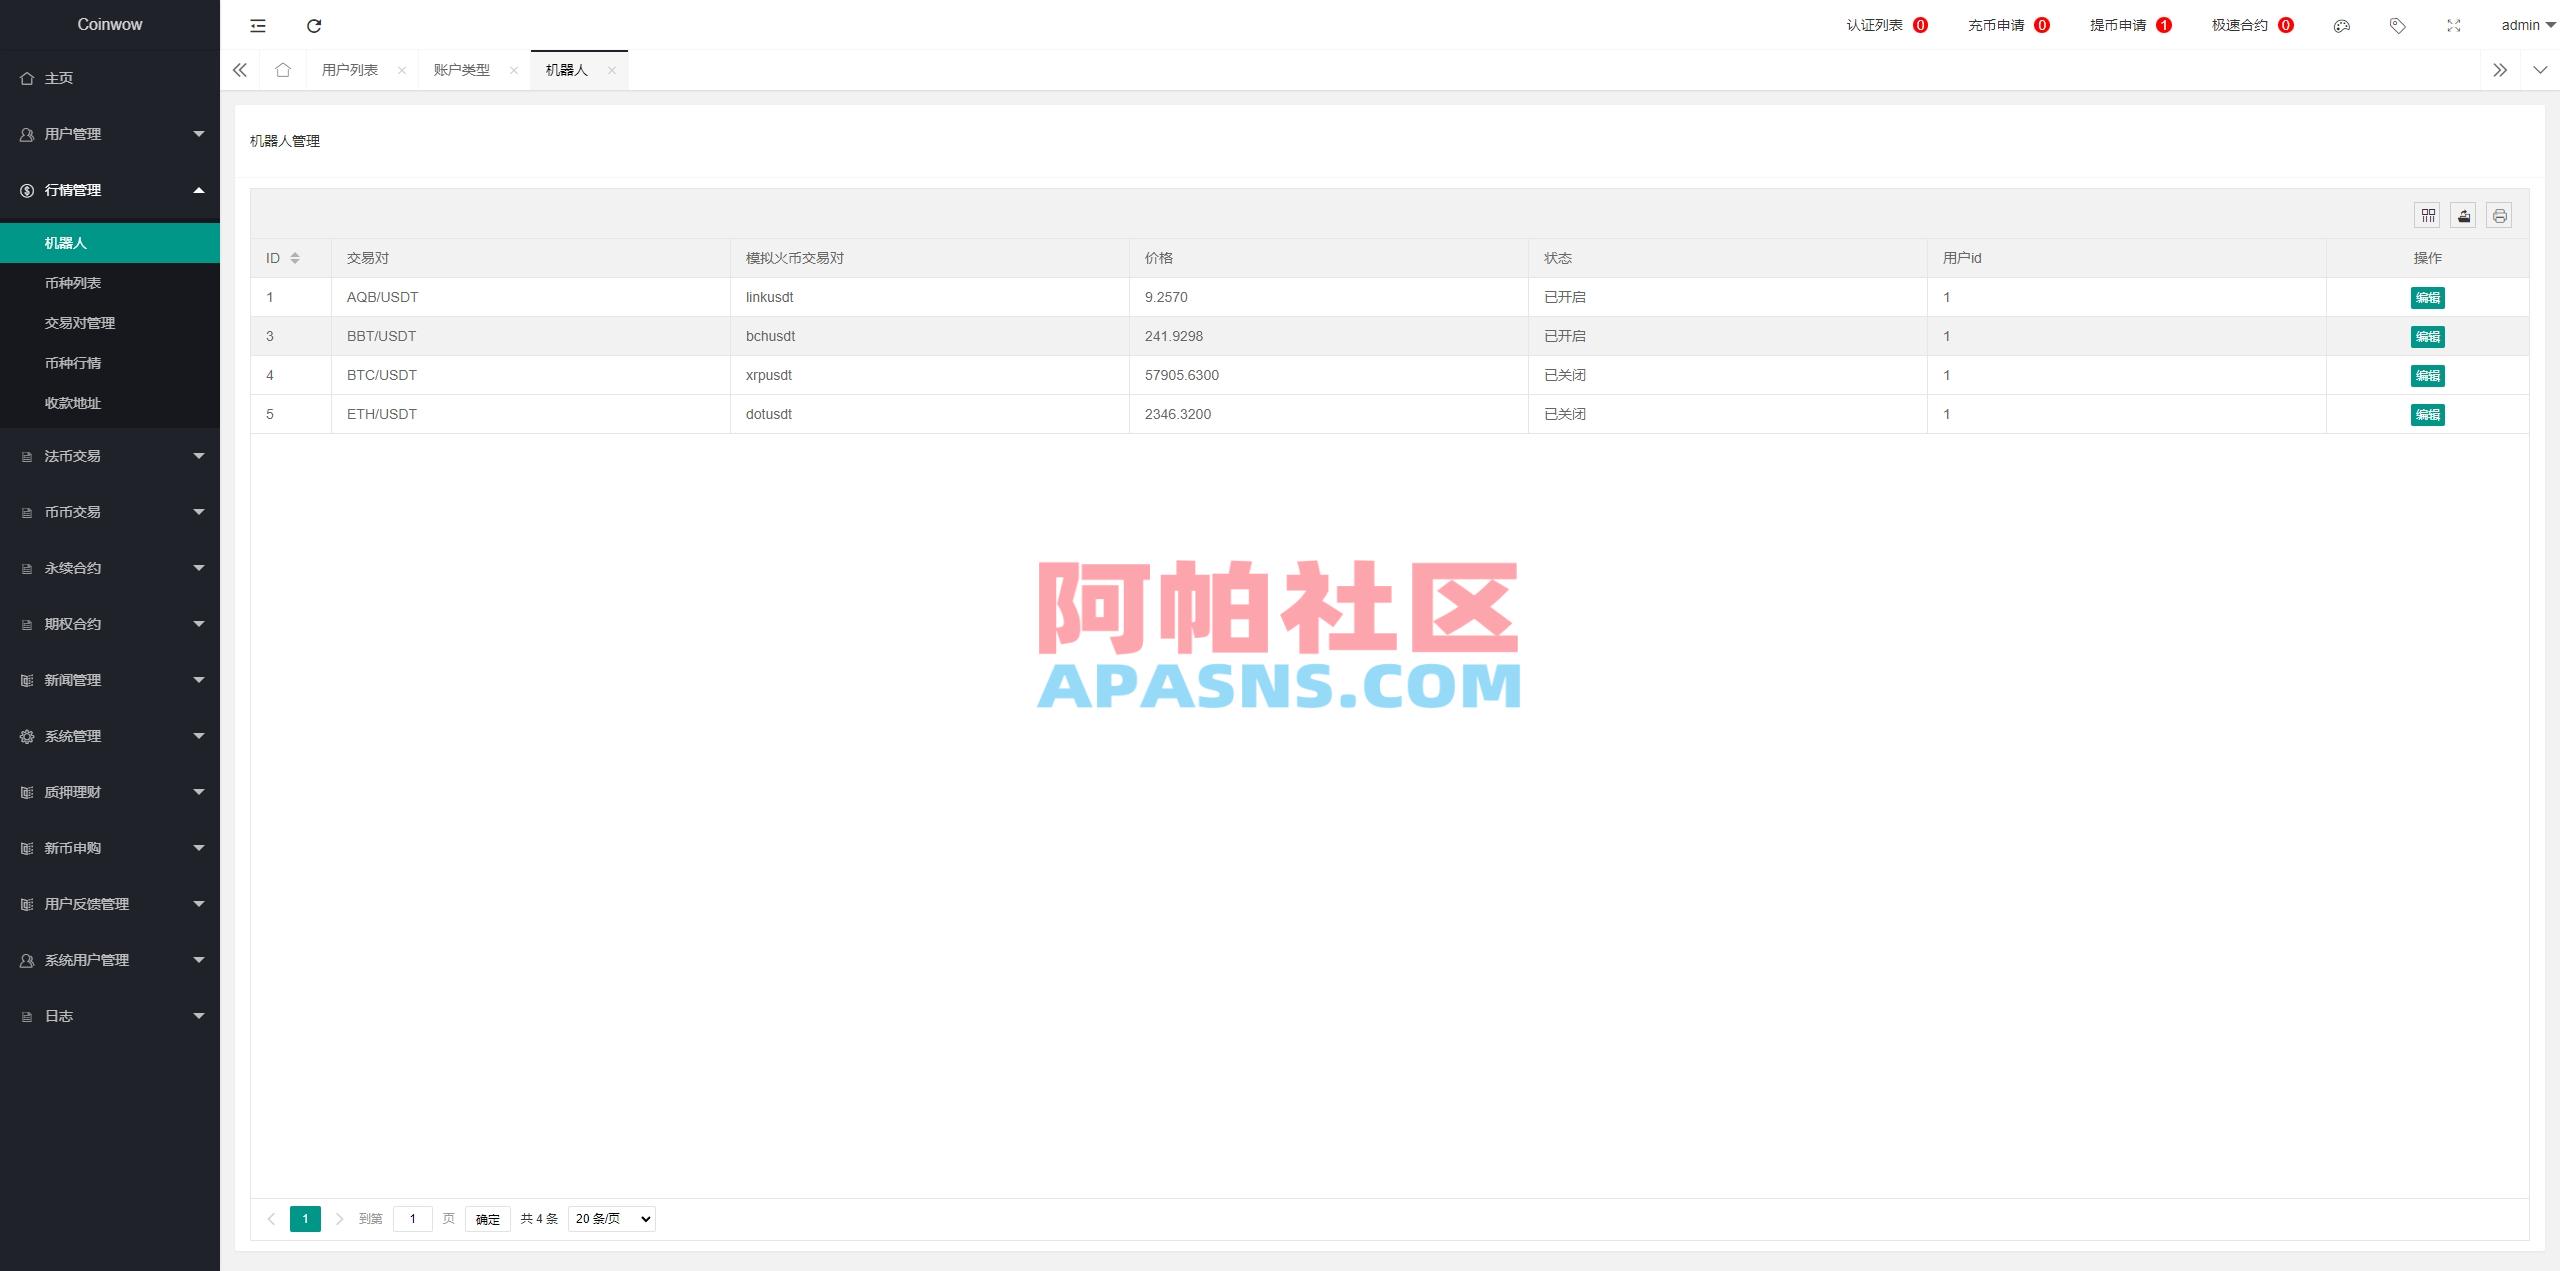
Task: Open 币种行情 in the sidebar
Action: pos(110,363)
